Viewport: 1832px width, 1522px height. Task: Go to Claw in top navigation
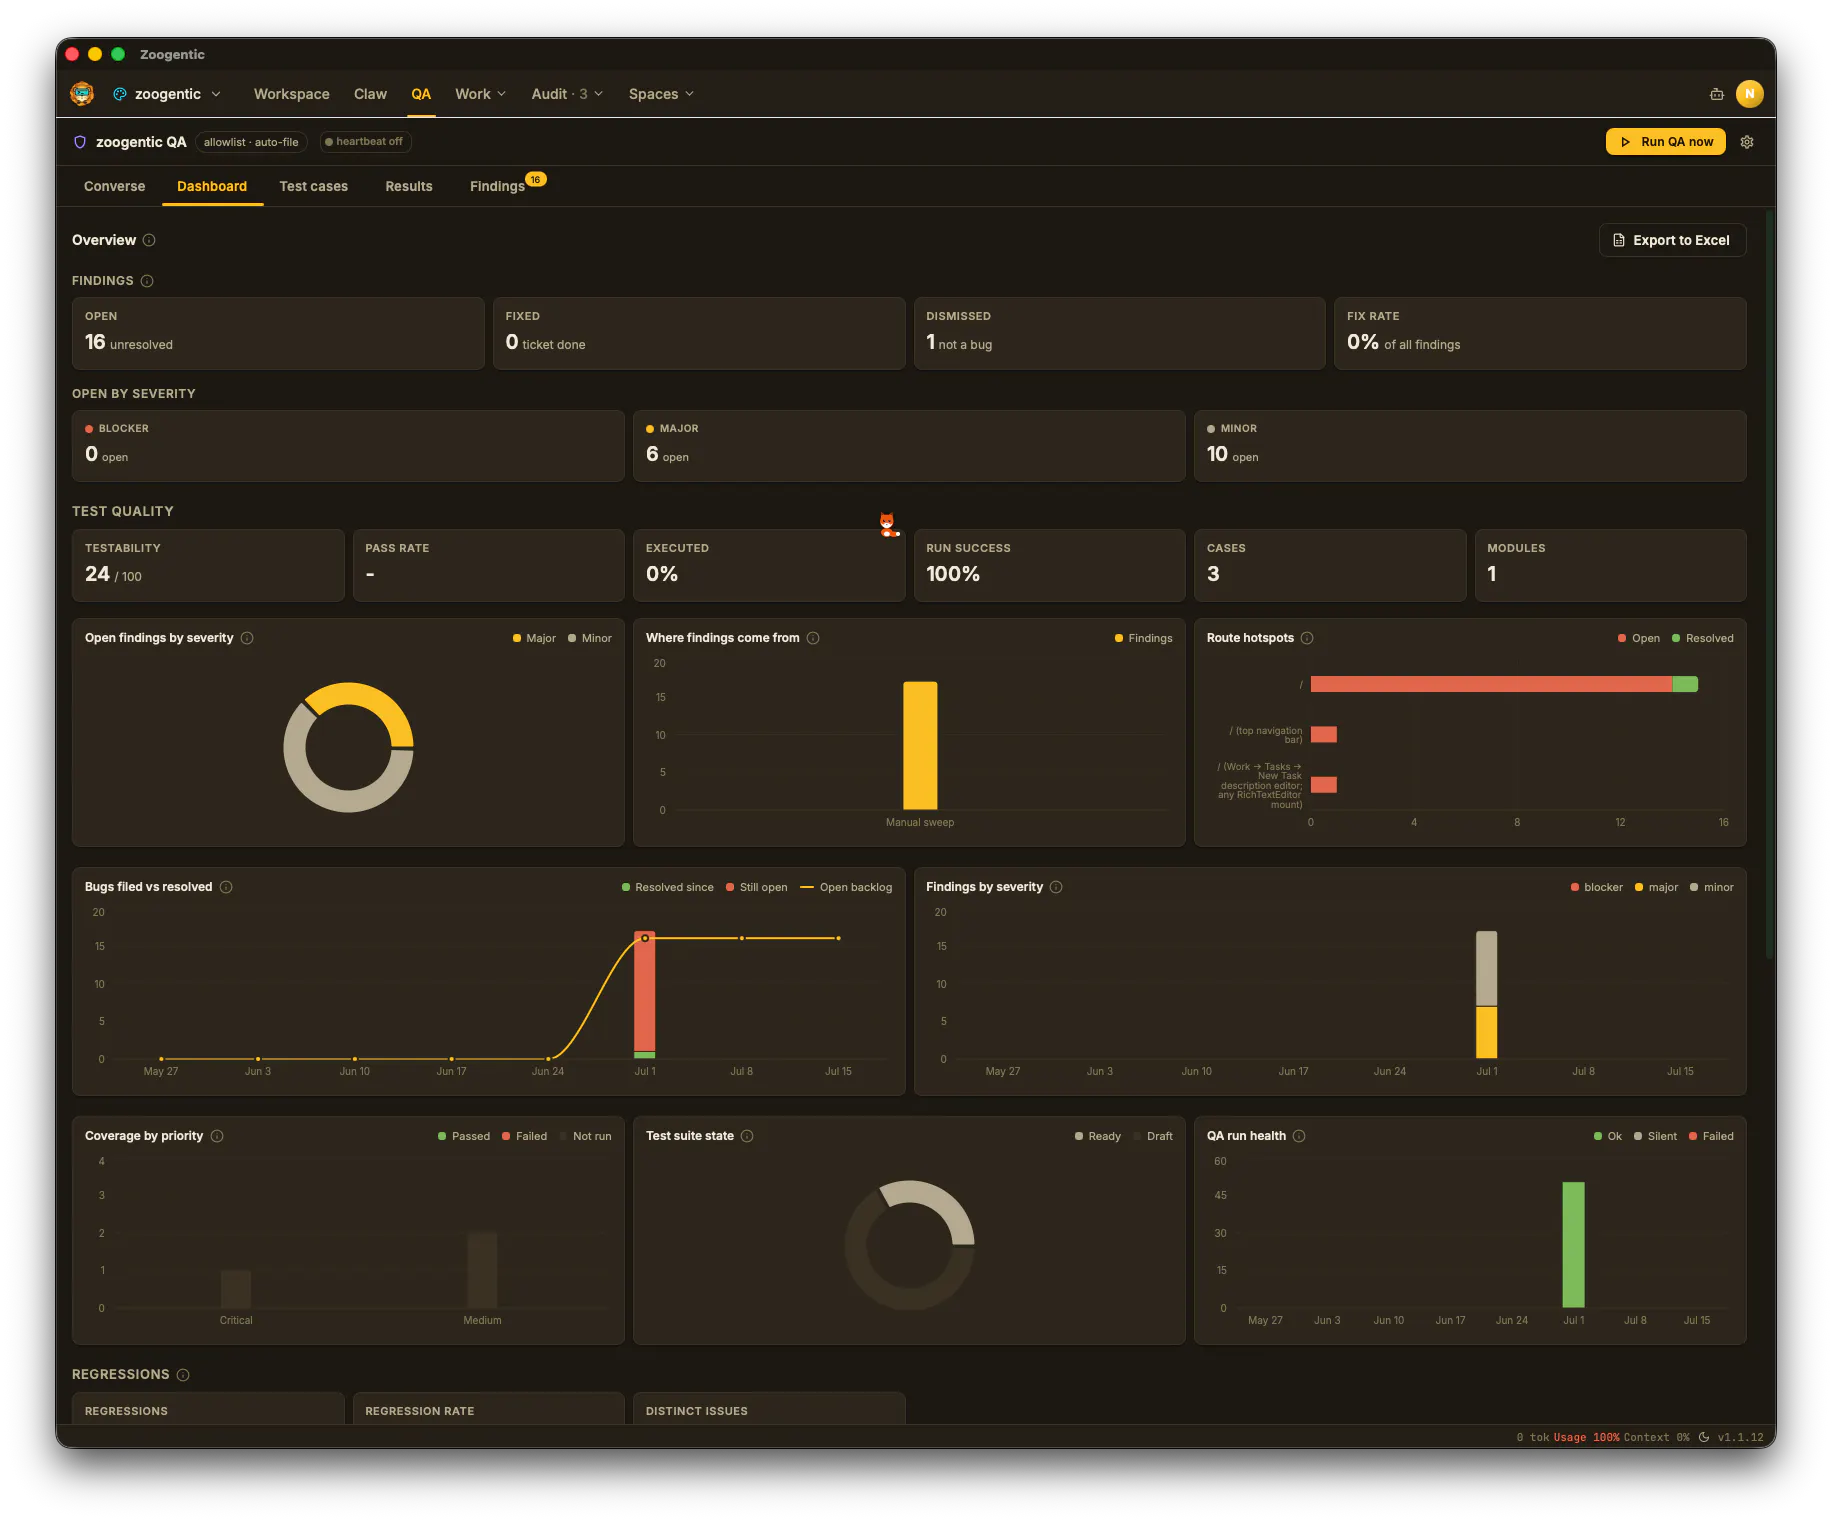pyautogui.click(x=370, y=94)
